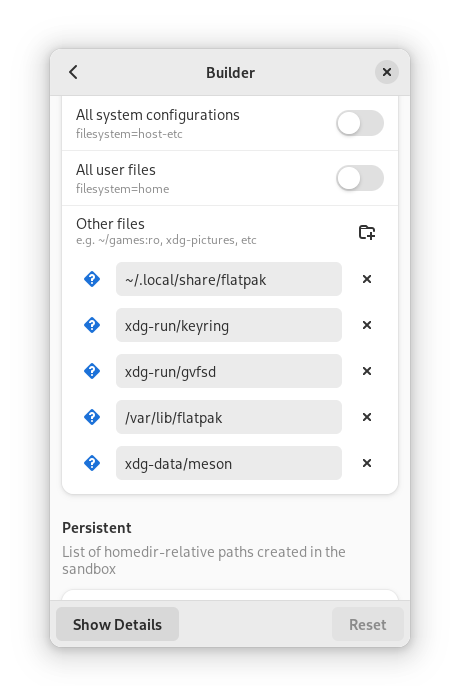Remove the xdg-data/meson entry
Screen dimensions: 460x686
[367, 463]
